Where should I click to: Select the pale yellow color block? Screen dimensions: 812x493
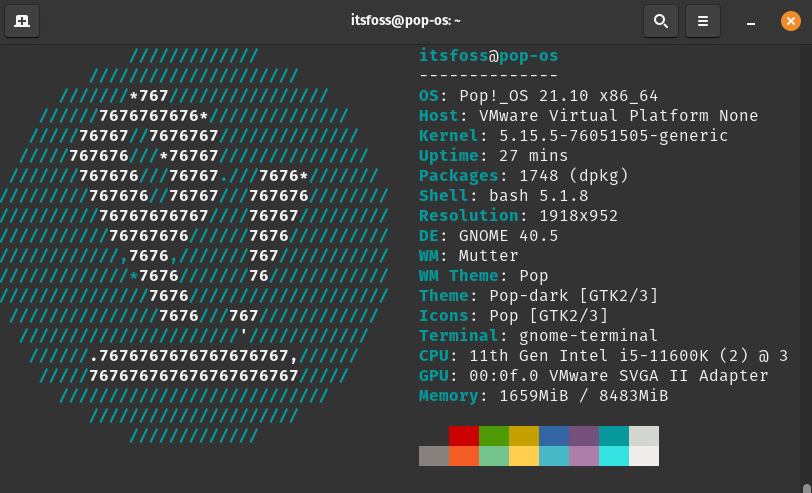tap(524, 456)
